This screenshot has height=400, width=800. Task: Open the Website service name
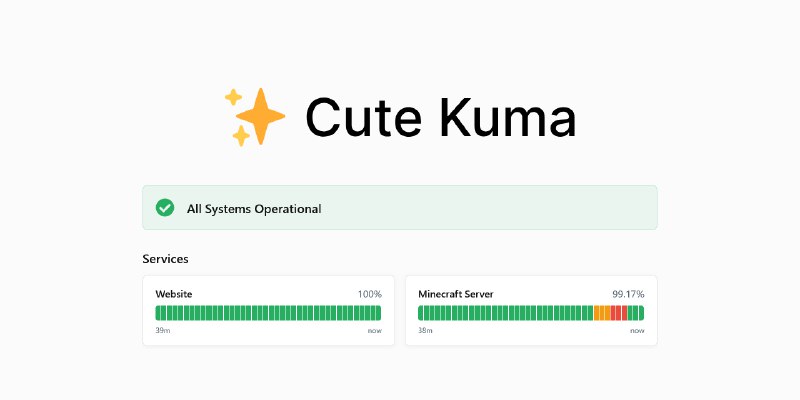tap(174, 294)
